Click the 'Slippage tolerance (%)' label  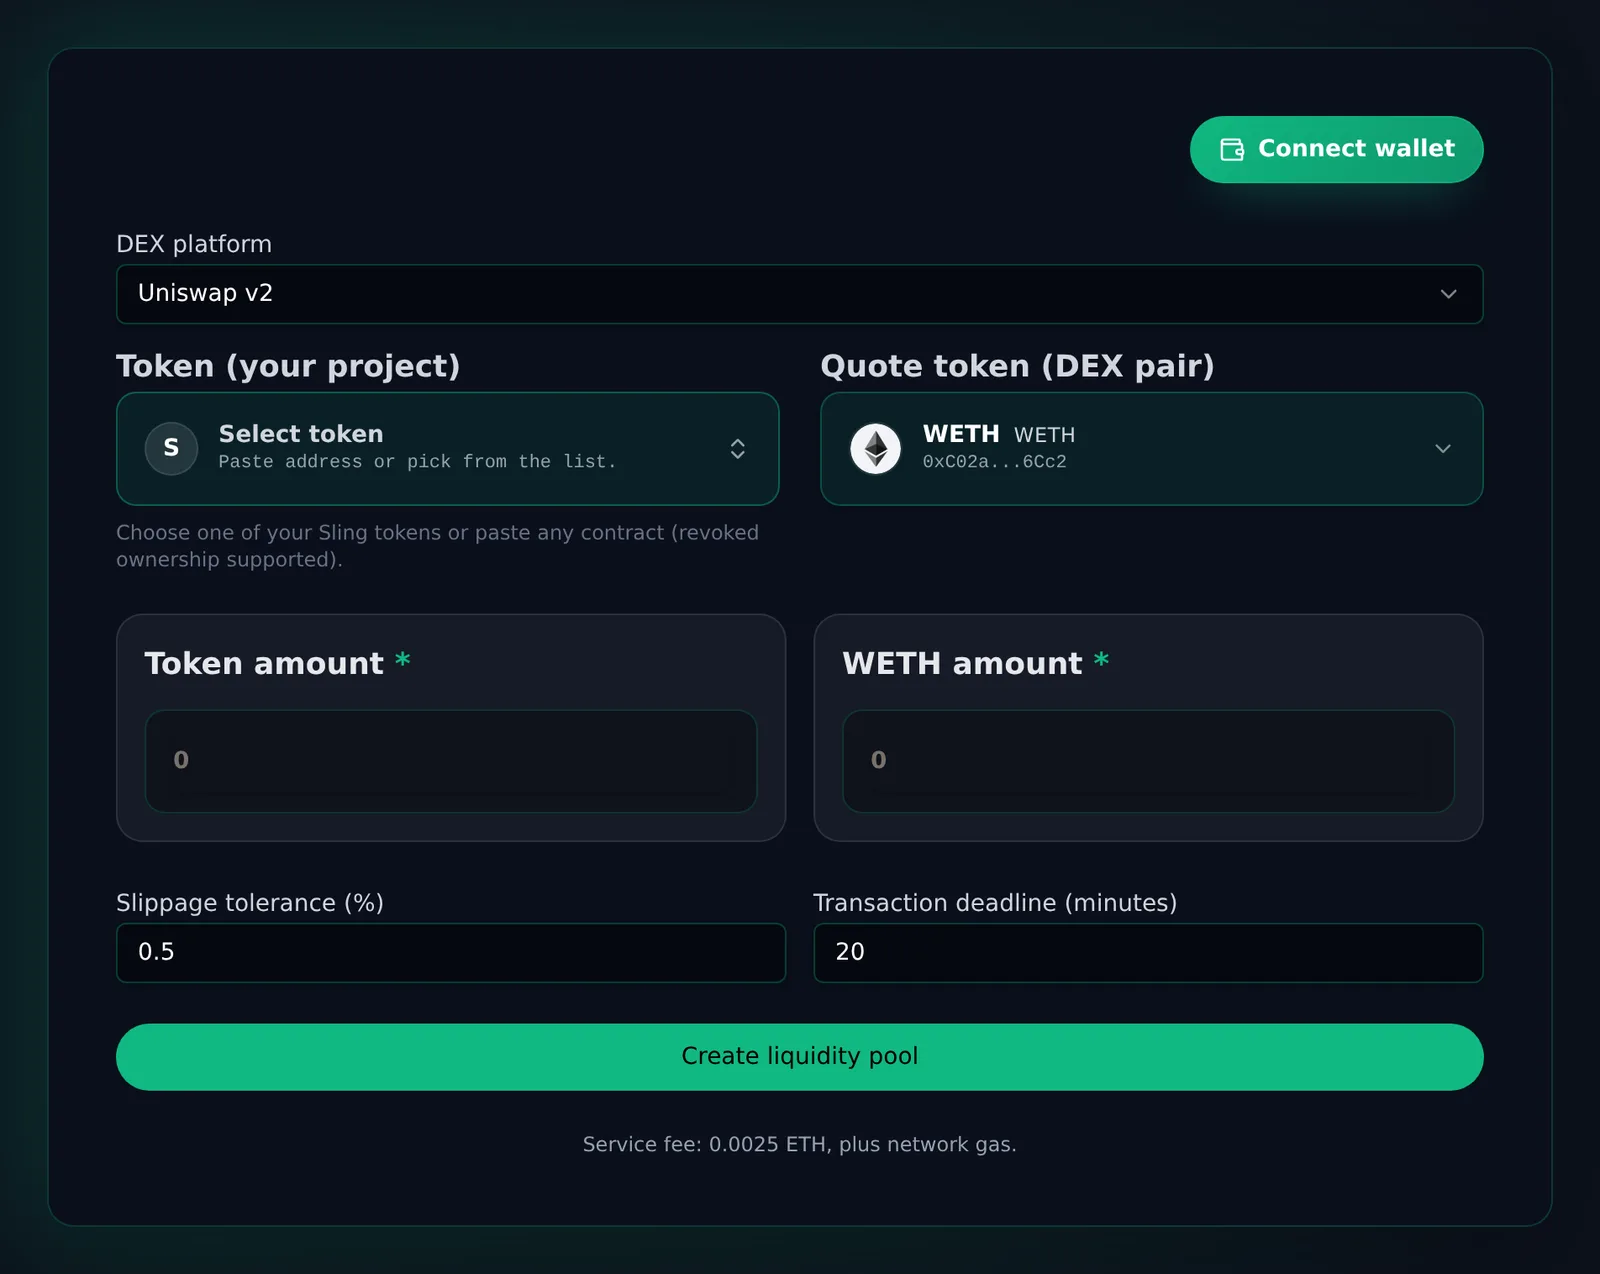[x=250, y=903]
